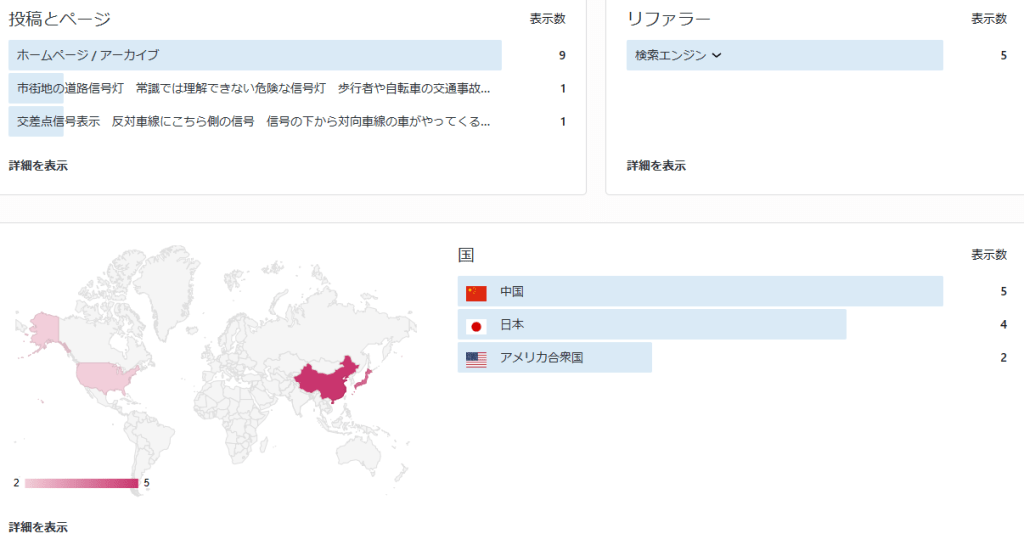Click the United States flag icon

click(476, 358)
